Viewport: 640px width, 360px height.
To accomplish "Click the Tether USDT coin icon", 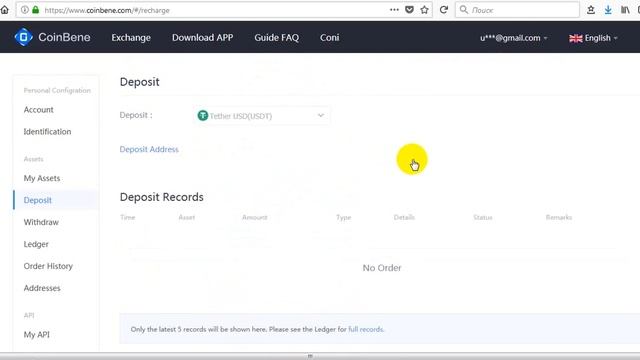I will (202, 116).
